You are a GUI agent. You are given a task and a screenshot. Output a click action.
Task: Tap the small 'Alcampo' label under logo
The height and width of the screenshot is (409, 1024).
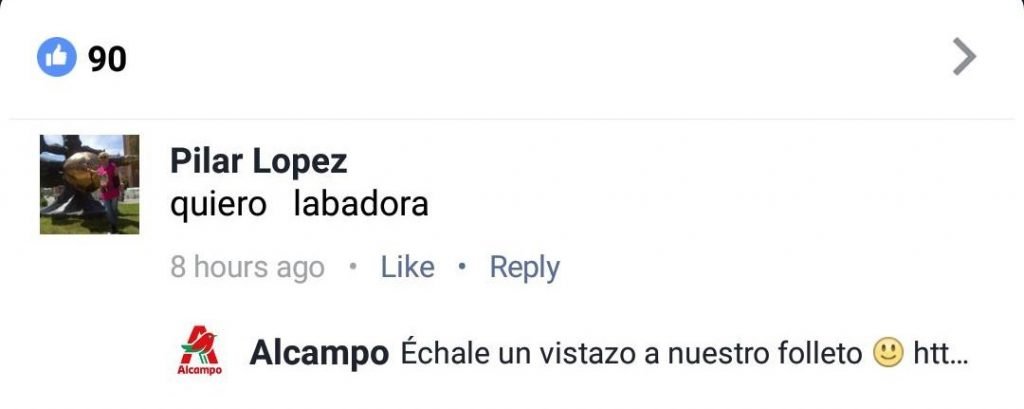[x=199, y=370]
